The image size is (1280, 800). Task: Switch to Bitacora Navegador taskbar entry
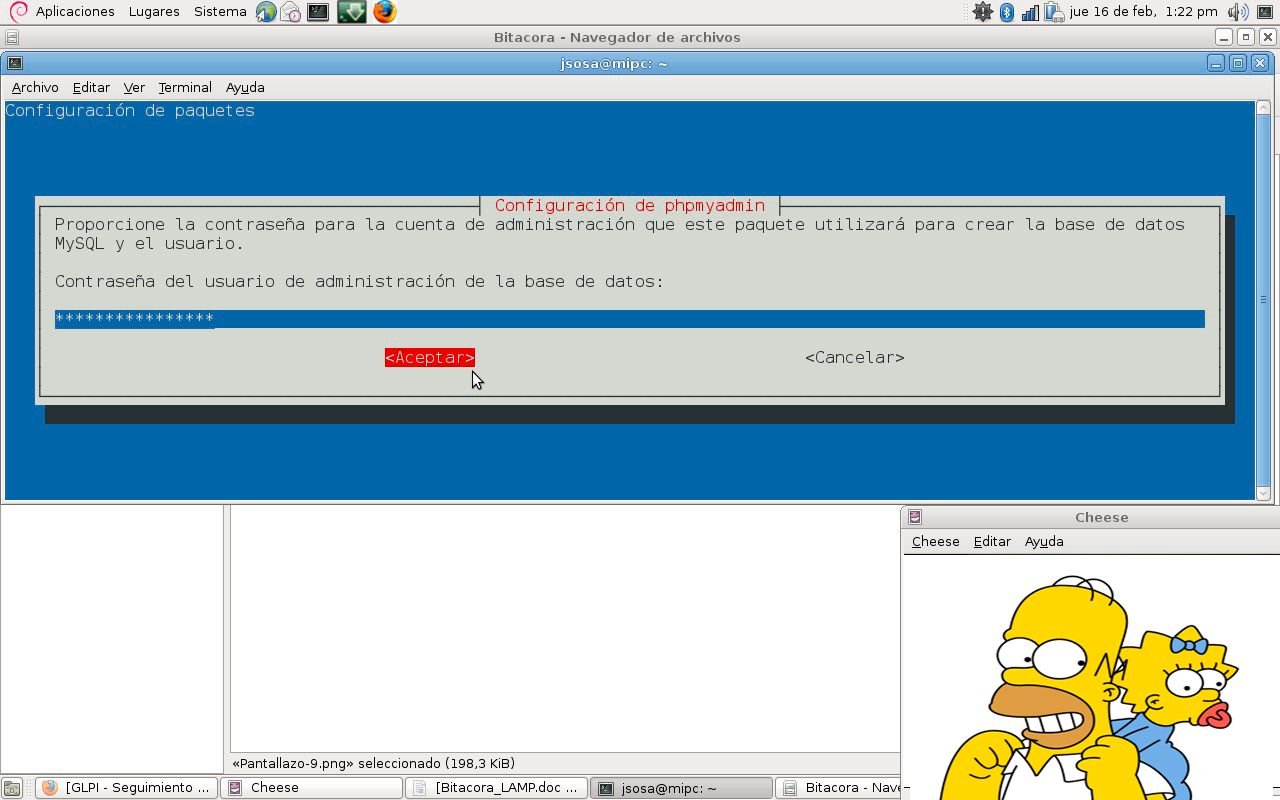pyautogui.click(x=838, y=788)
